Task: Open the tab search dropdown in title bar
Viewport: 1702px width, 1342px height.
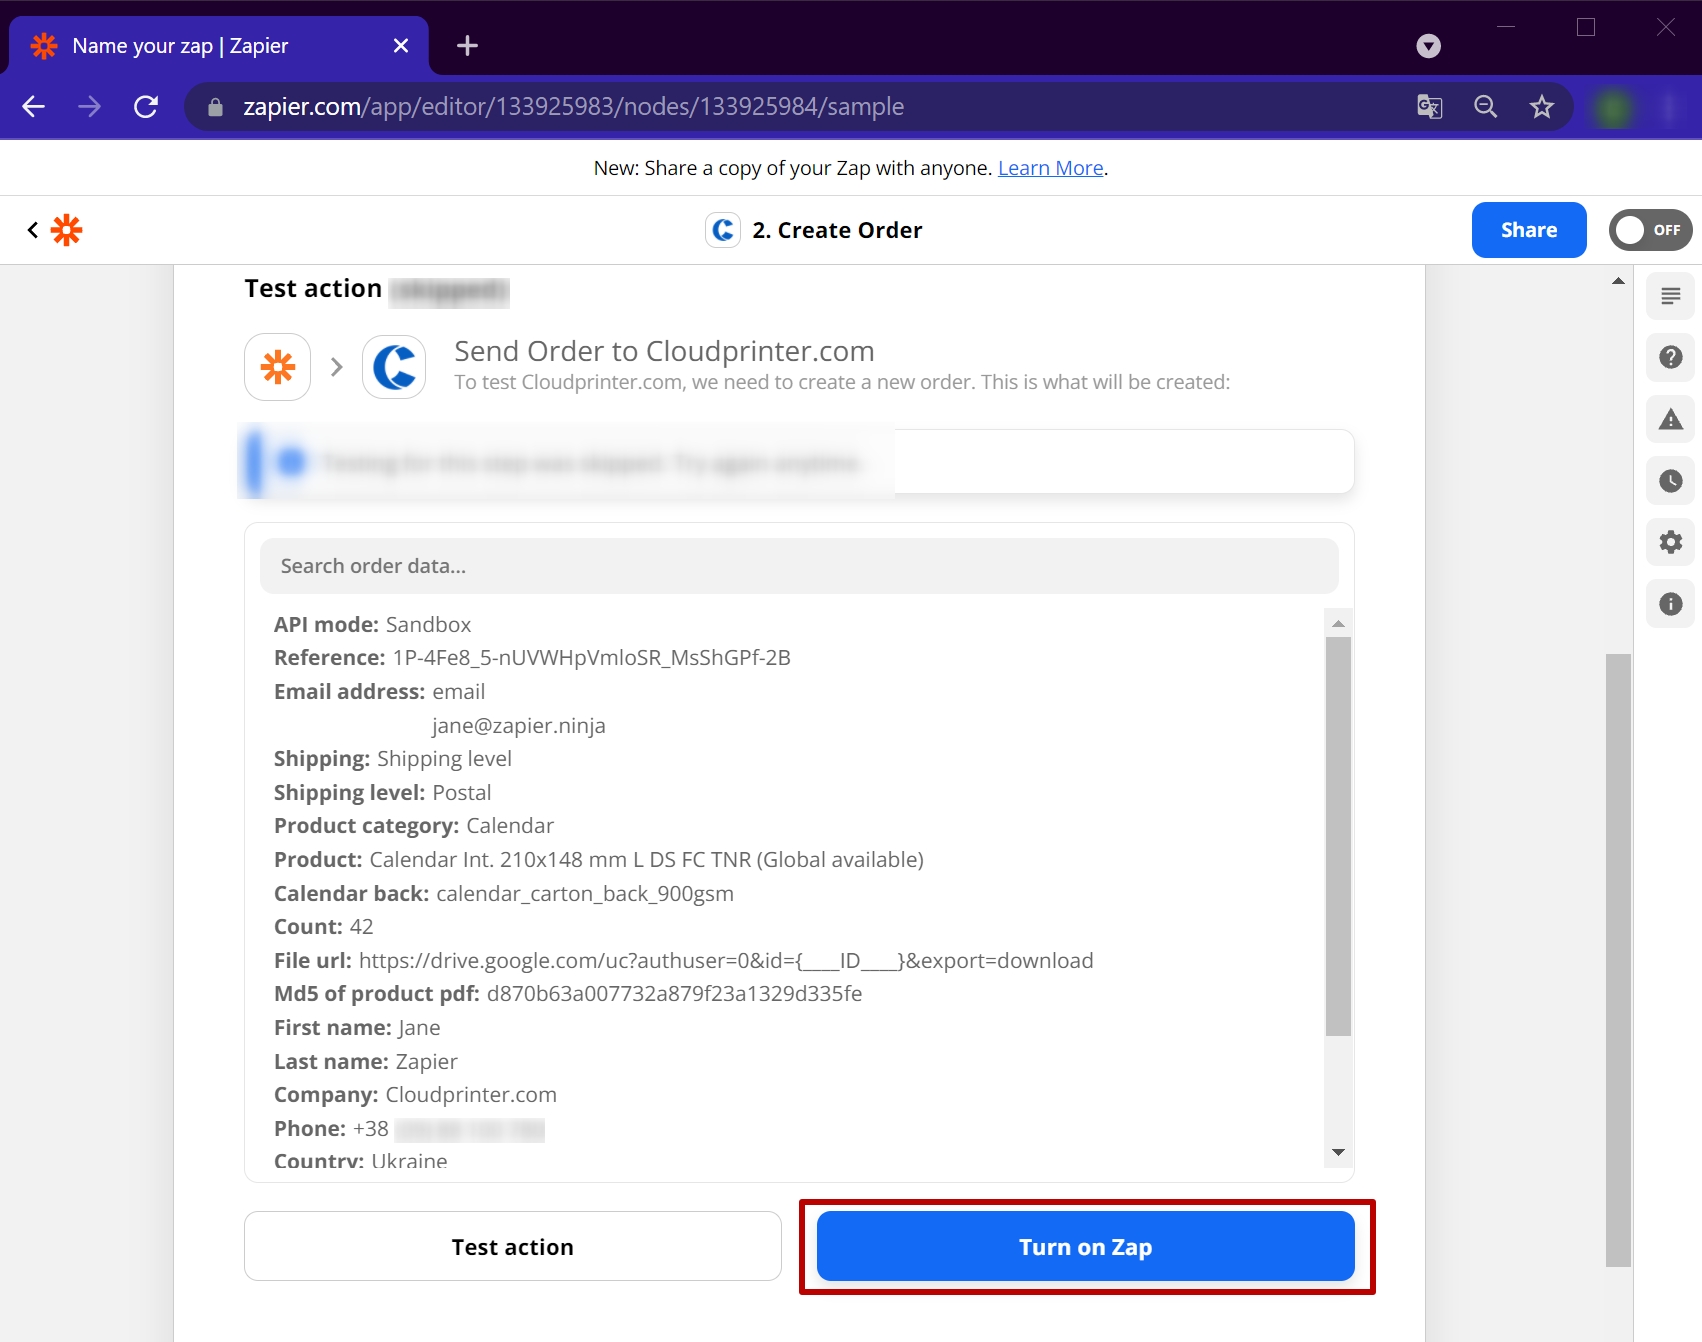Action: (1429, 46)
